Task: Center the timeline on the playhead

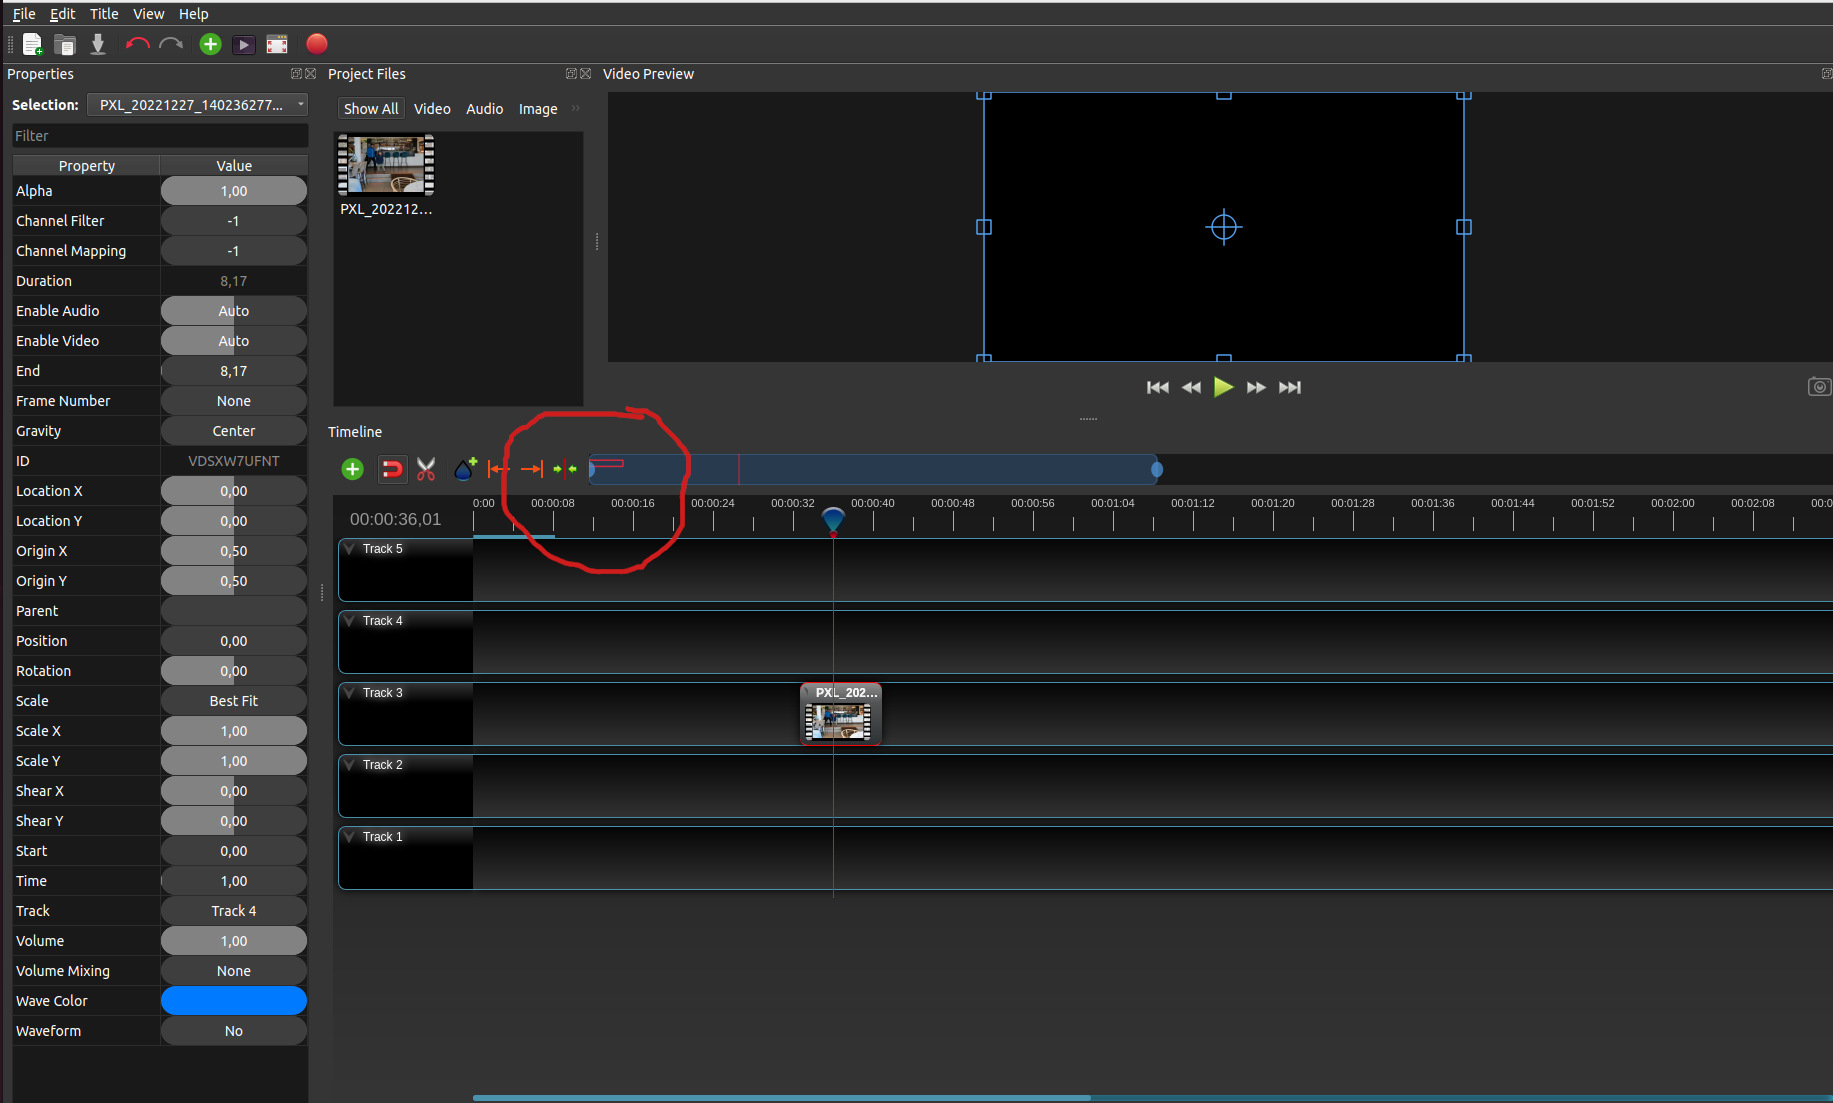Action: point(563,469)
